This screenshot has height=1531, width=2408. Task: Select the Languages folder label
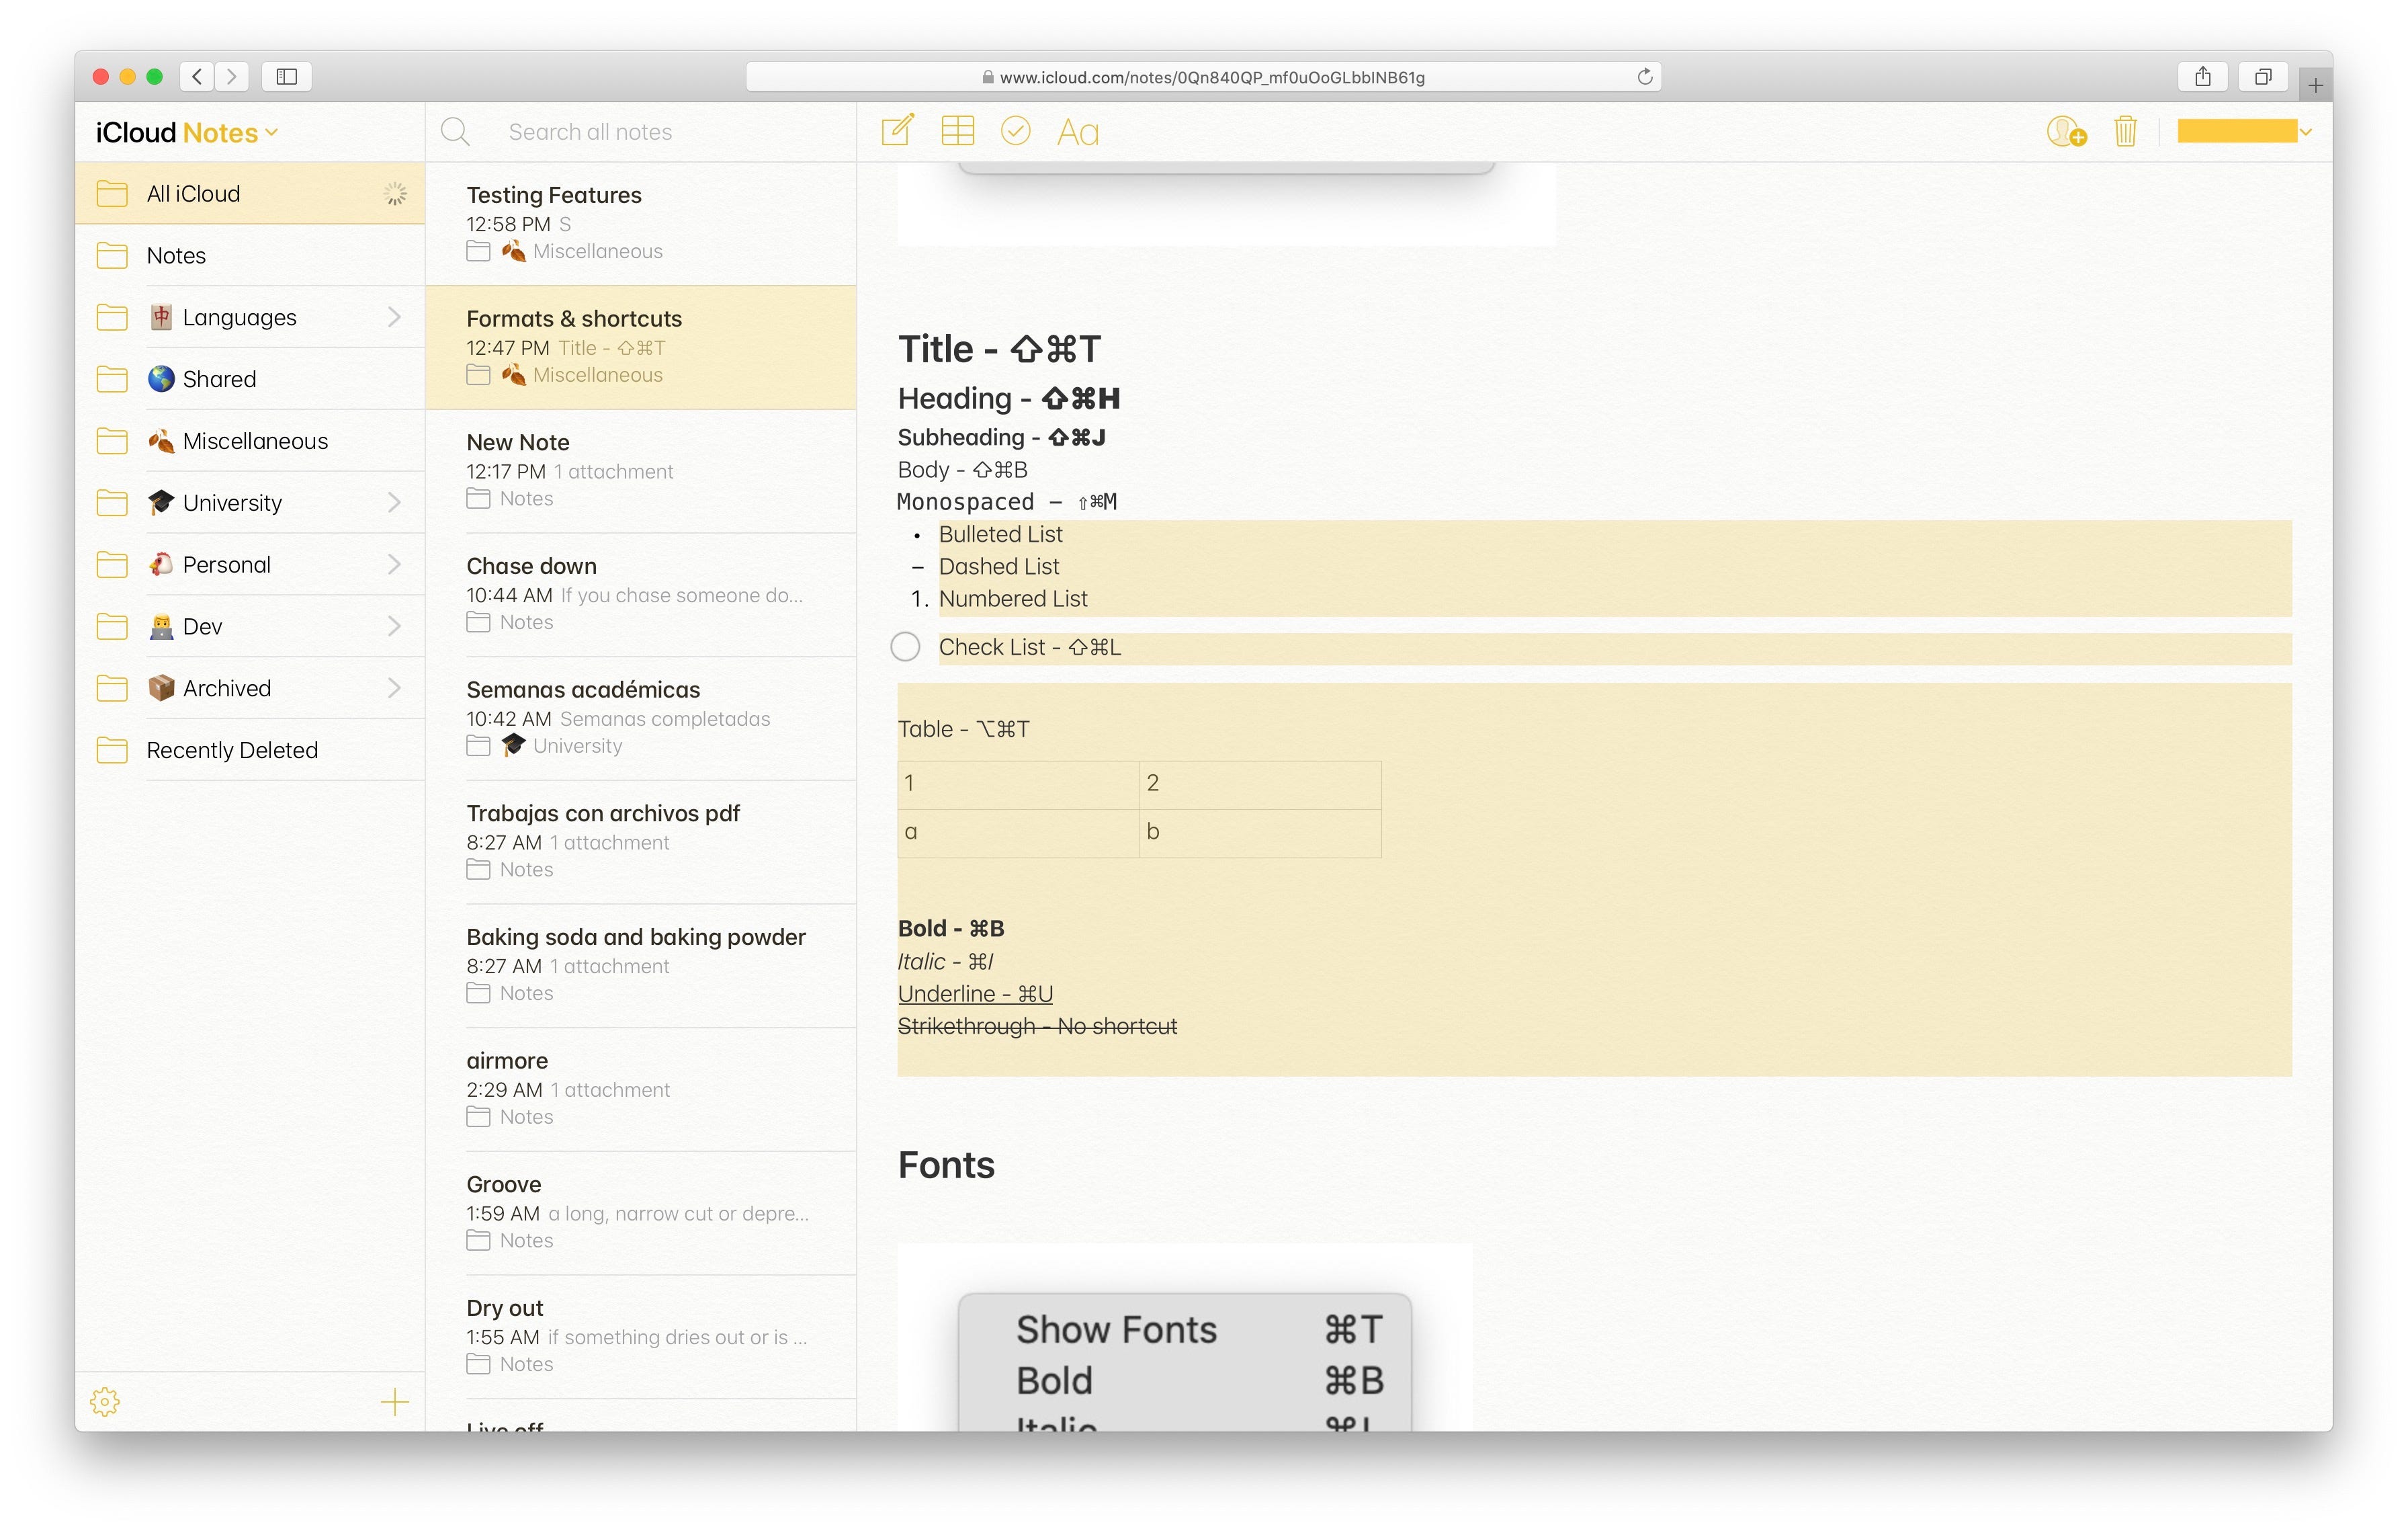point(239,317)
